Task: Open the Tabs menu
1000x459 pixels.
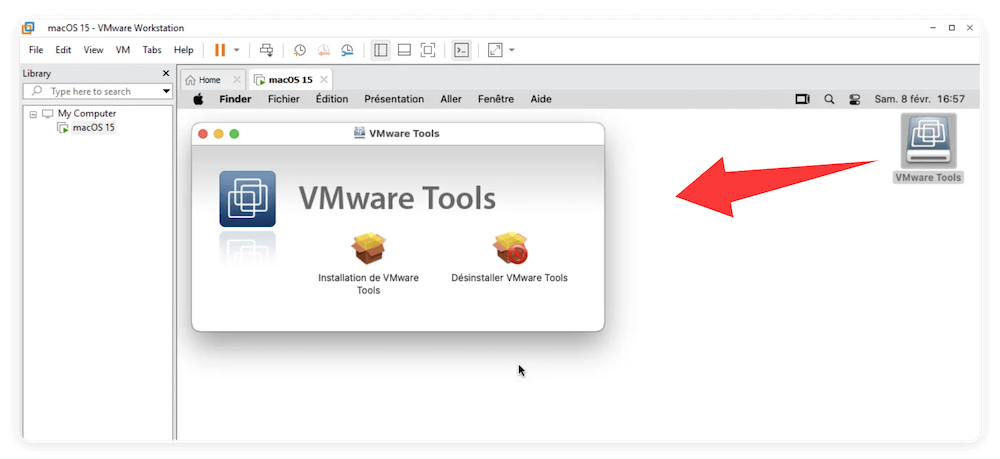Action: point(152,50)
